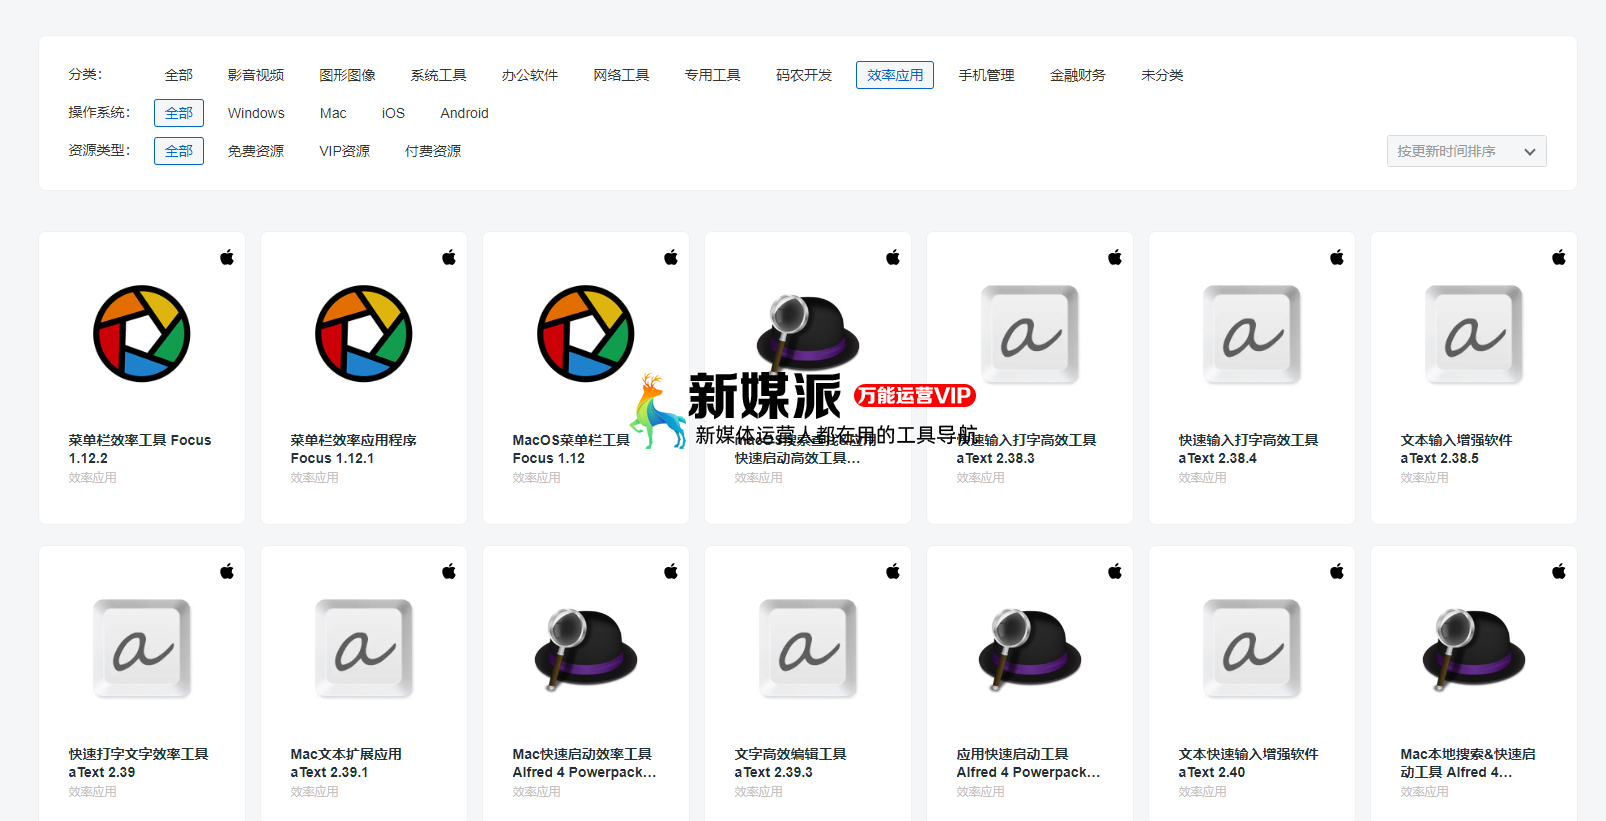The width and height of the screenshot is (1606, 821).
Task: Filter resource type by 付费资源
Action: click(x=433, y=151)
